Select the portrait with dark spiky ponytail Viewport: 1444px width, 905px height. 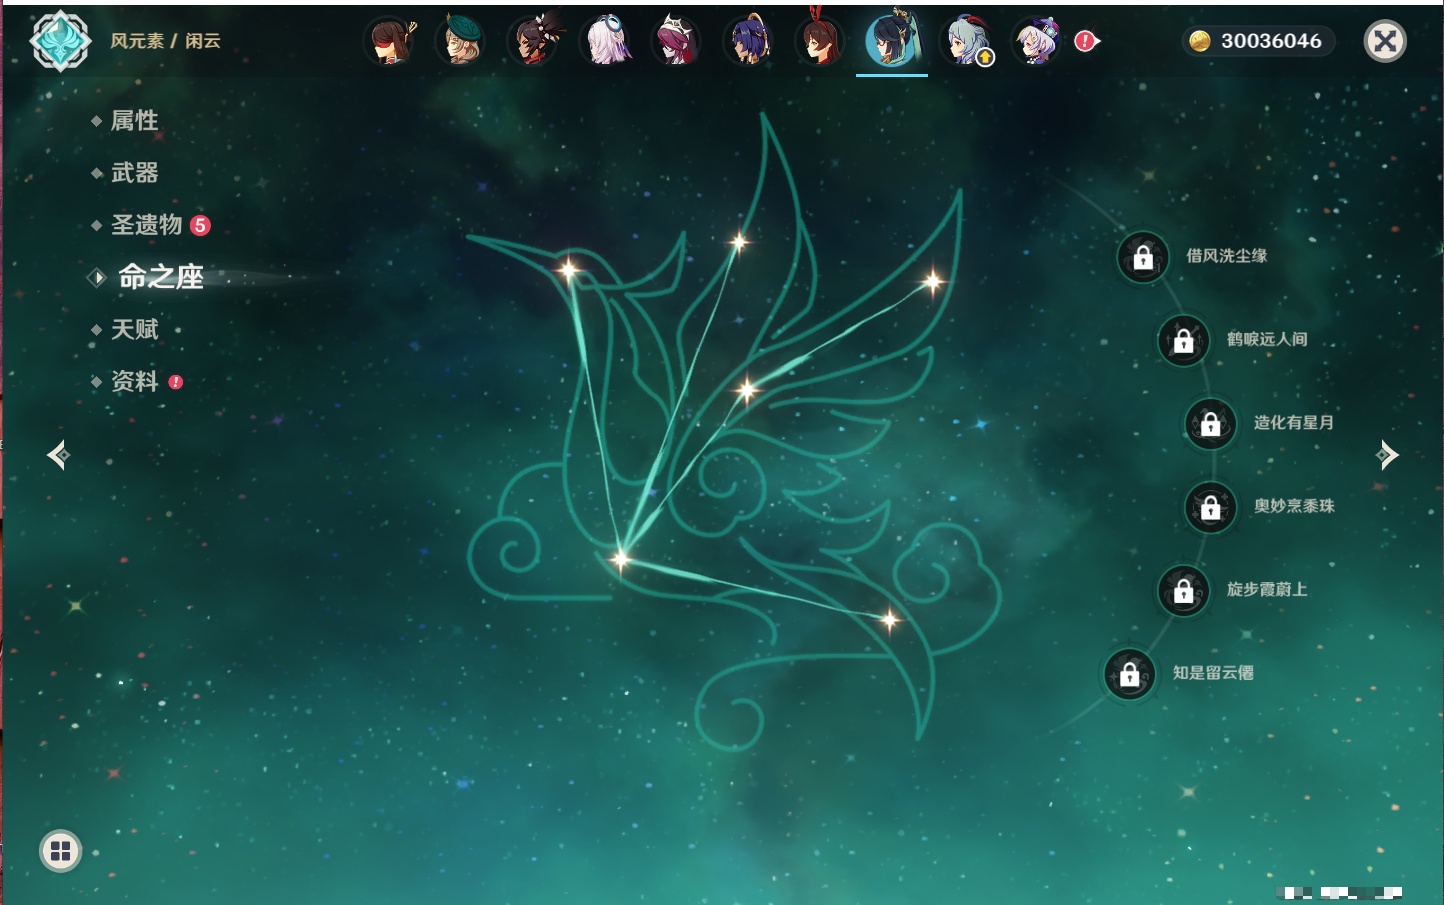click(533, 41)
